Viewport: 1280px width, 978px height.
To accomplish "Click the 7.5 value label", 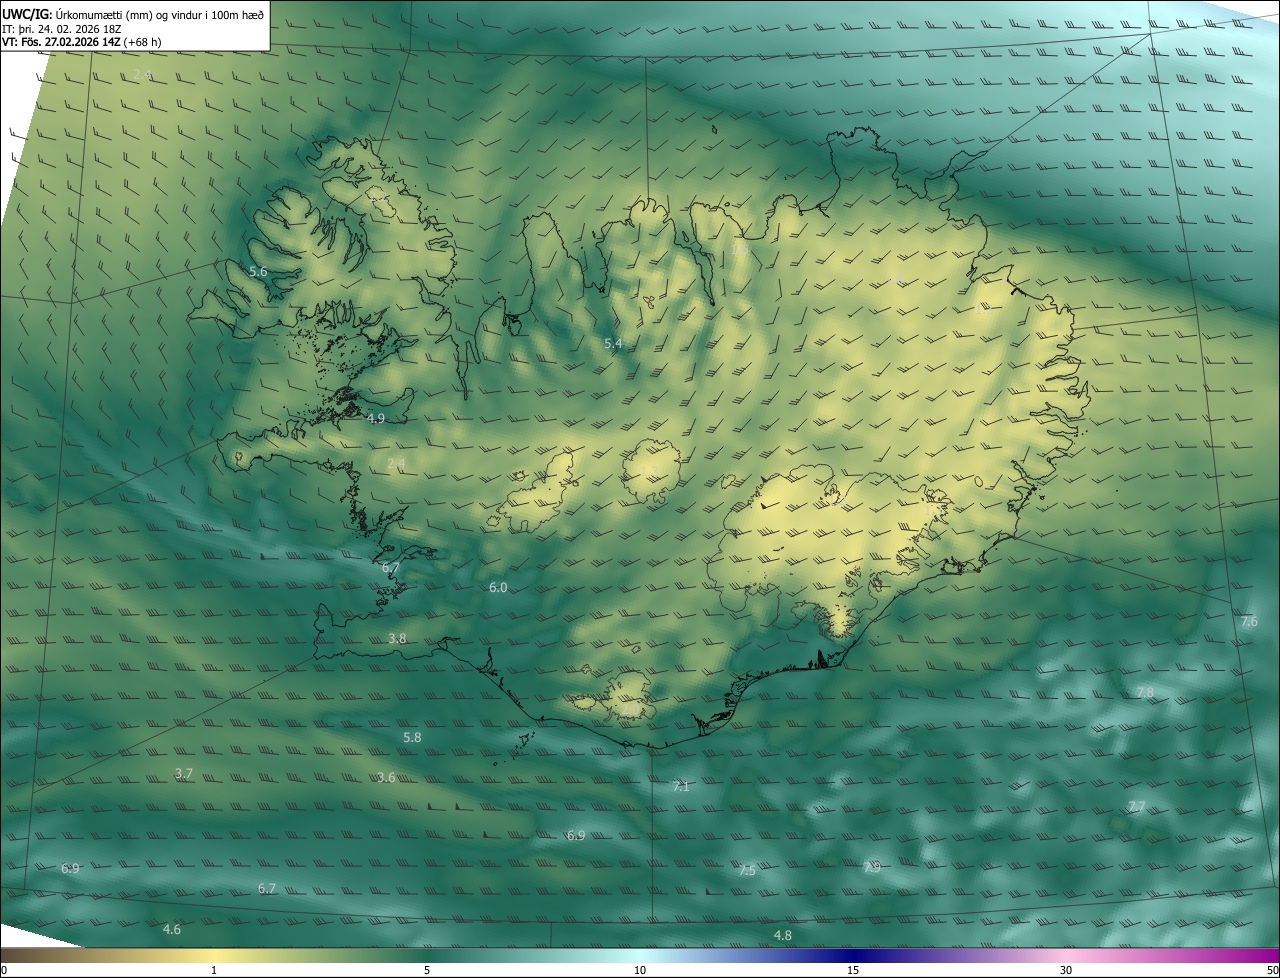I will [747, 872].
